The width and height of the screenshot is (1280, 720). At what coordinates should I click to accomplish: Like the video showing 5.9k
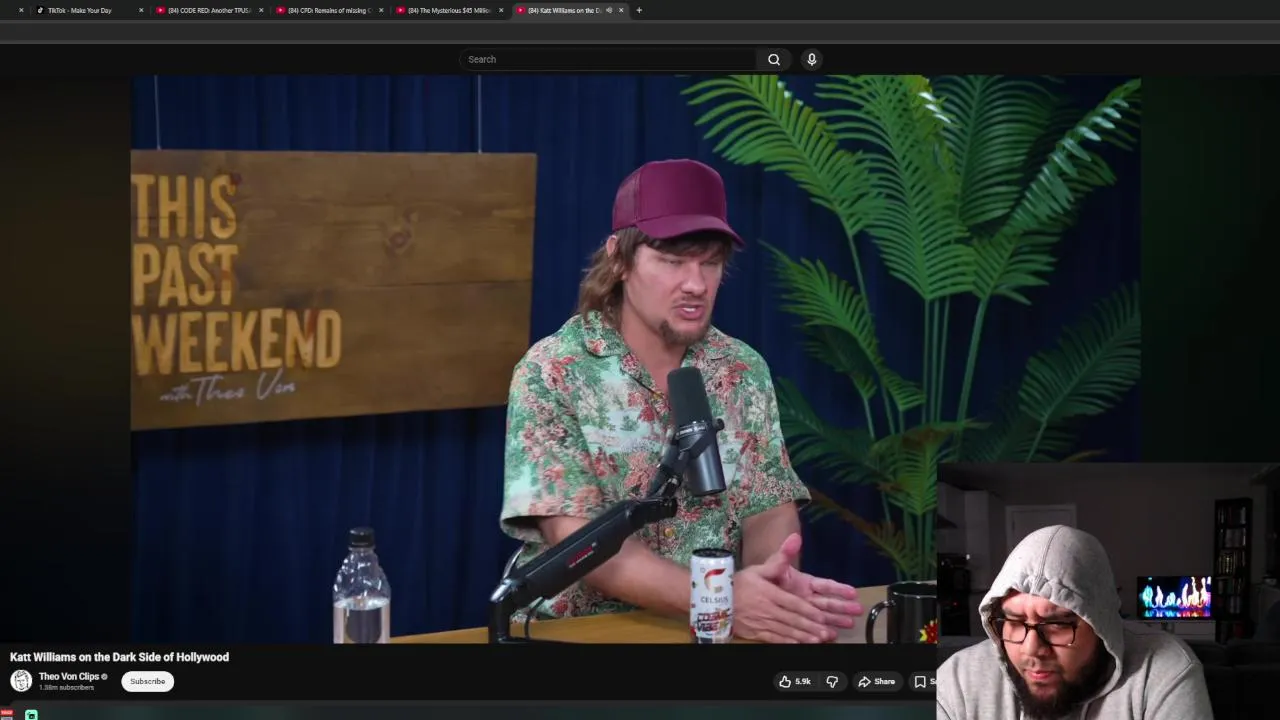click(795, 681)
